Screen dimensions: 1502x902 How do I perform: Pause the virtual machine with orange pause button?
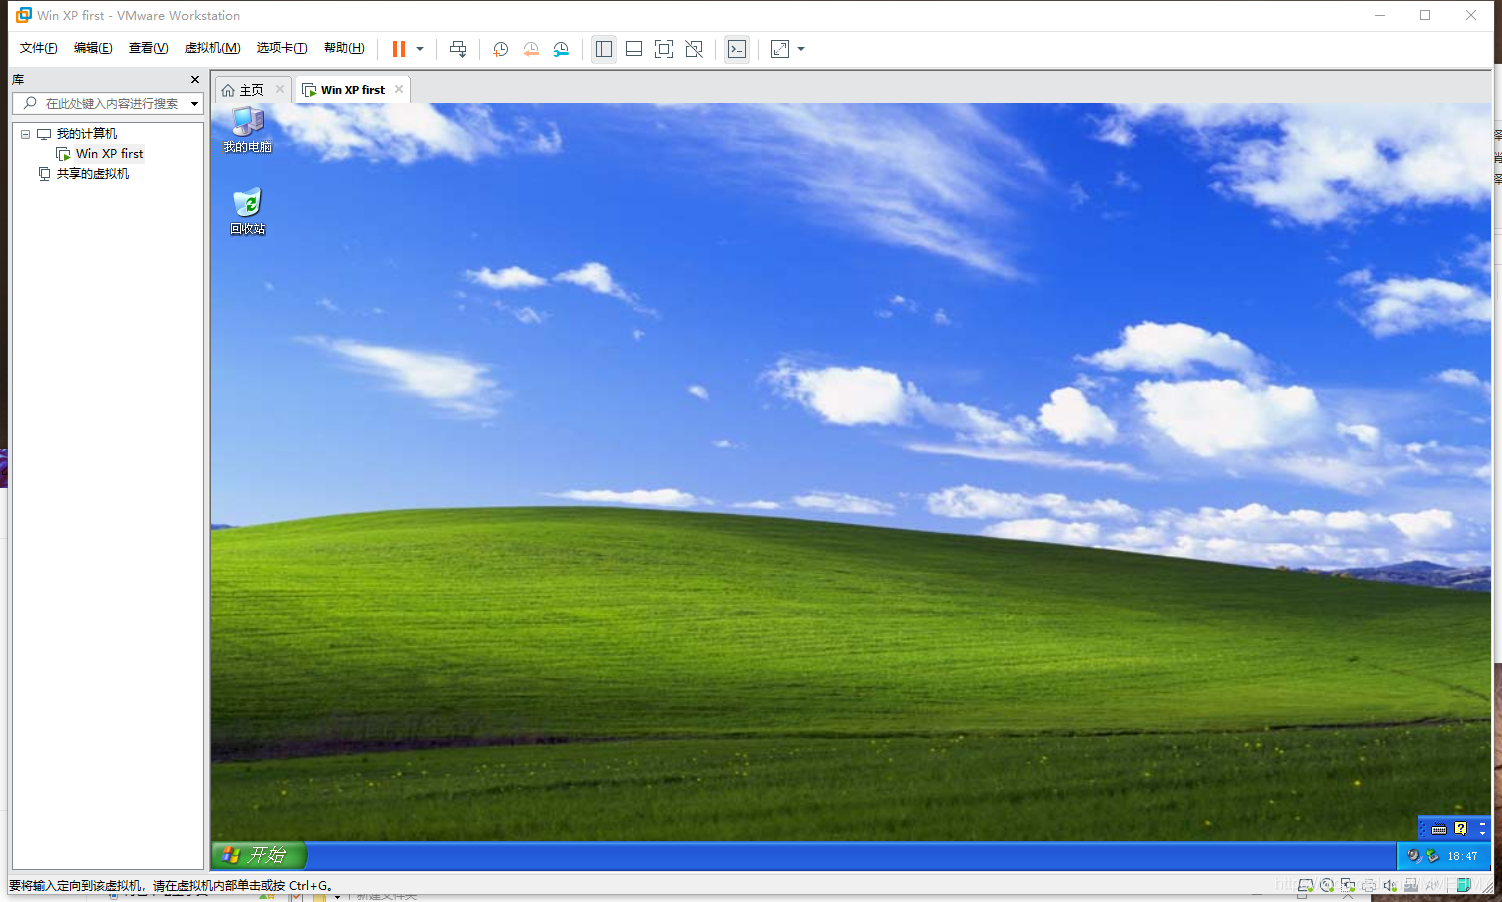click(x=399, y=49)
